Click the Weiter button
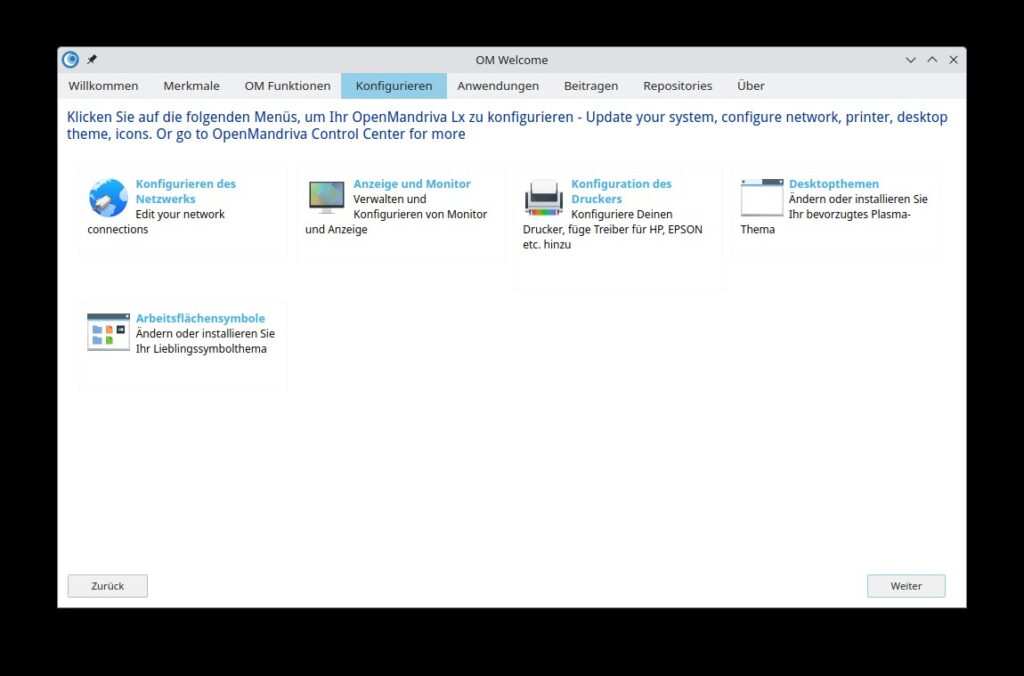 click(x=906, y=586)
